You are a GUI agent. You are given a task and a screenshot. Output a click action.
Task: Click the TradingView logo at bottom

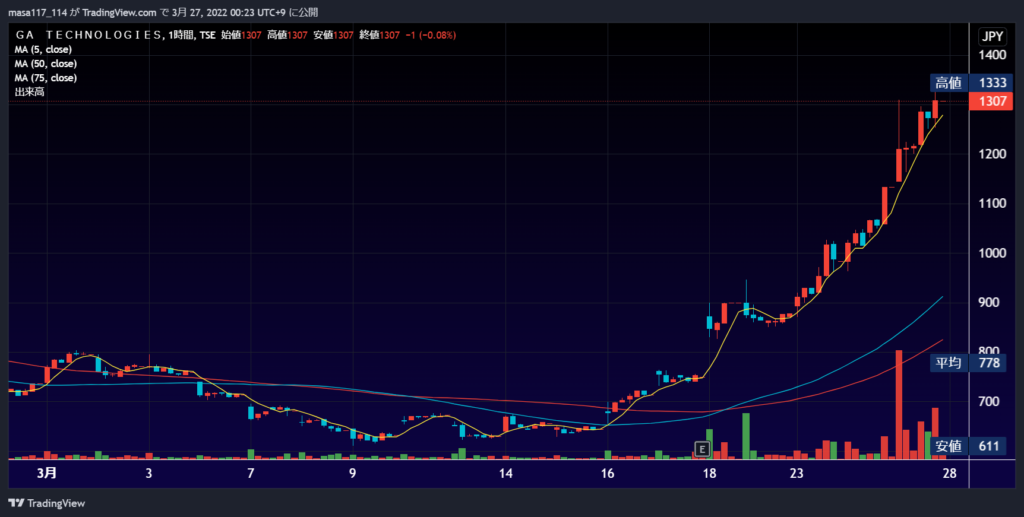46,503
